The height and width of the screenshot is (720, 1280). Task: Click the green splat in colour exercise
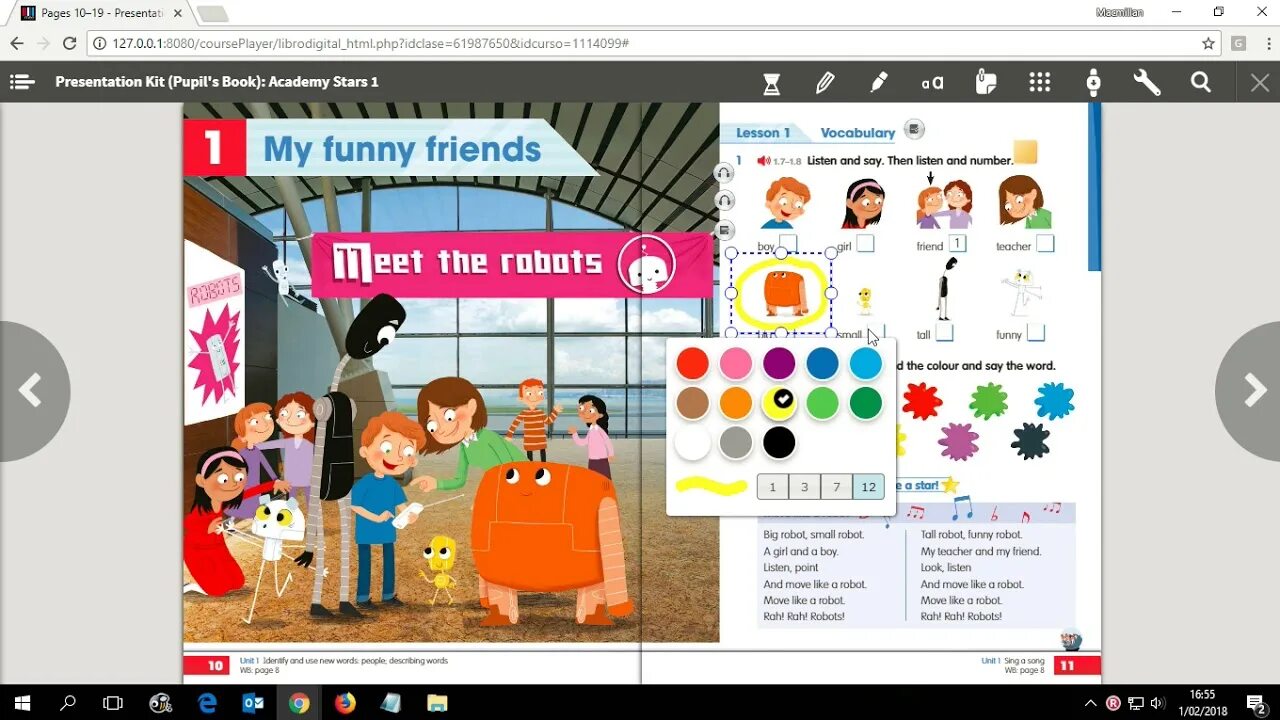click(x=988, y=401)
